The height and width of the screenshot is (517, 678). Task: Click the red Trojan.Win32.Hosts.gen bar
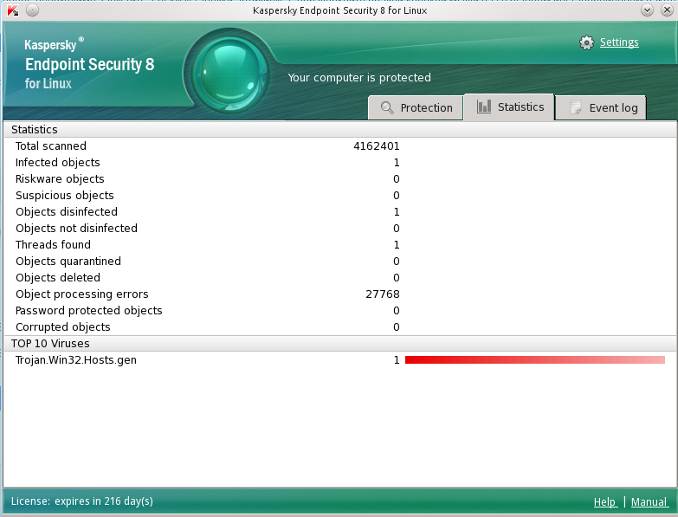coord(534,360)
